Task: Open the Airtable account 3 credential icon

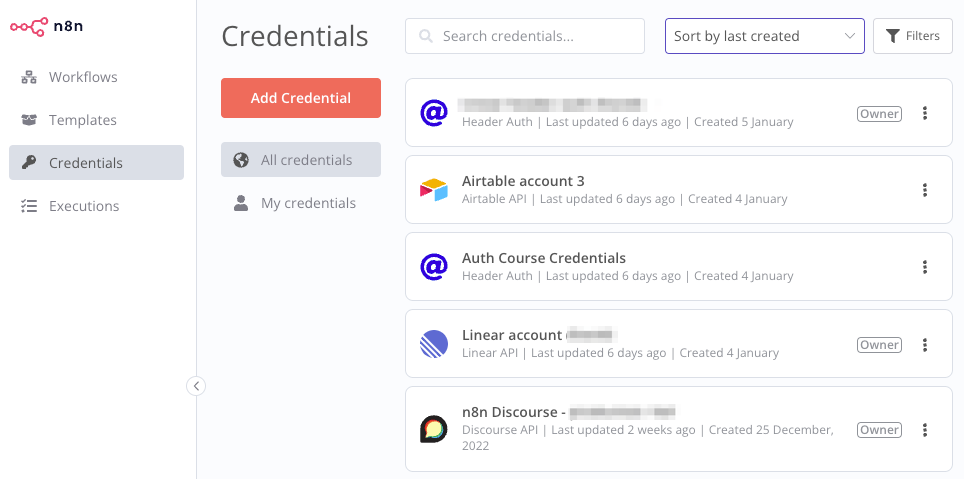Action: pyautogui.click(x=433, y=189)
